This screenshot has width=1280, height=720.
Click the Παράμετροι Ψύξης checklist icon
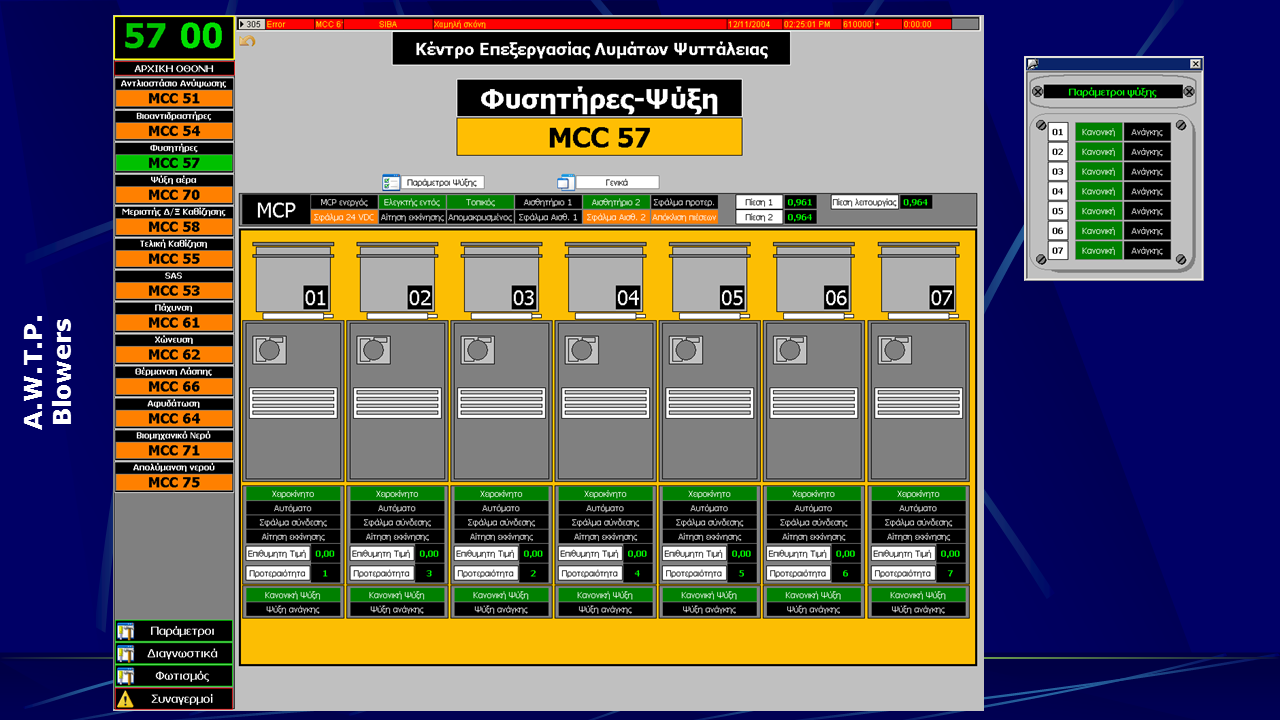pos(391,182)
